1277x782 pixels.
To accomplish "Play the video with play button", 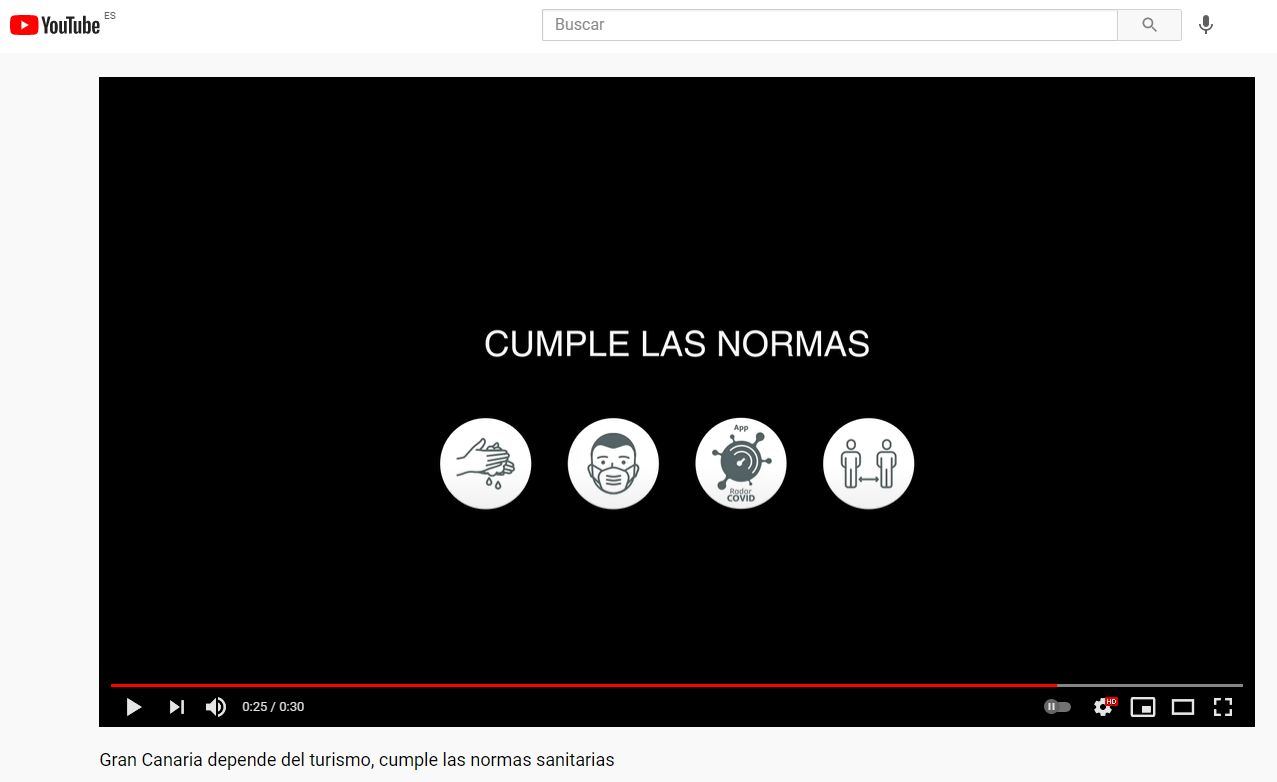I will [x=133, y=707].
